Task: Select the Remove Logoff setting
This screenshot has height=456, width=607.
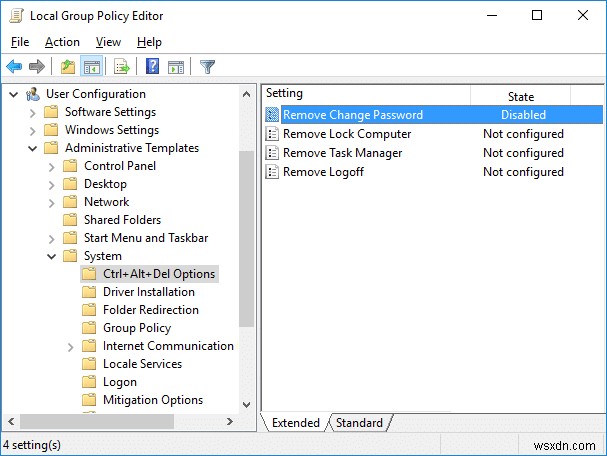Action: coord(324,172)
